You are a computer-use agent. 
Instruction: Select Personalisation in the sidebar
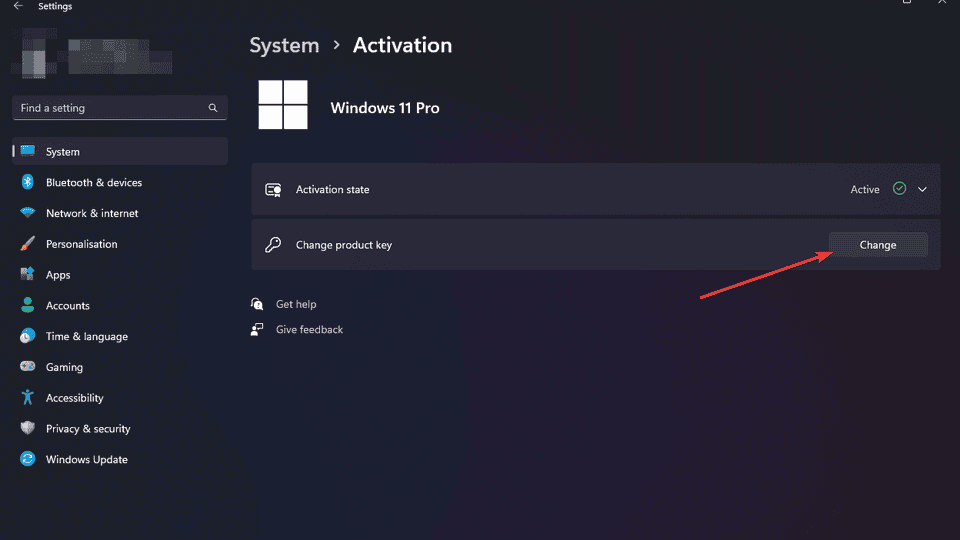point(120,244)
